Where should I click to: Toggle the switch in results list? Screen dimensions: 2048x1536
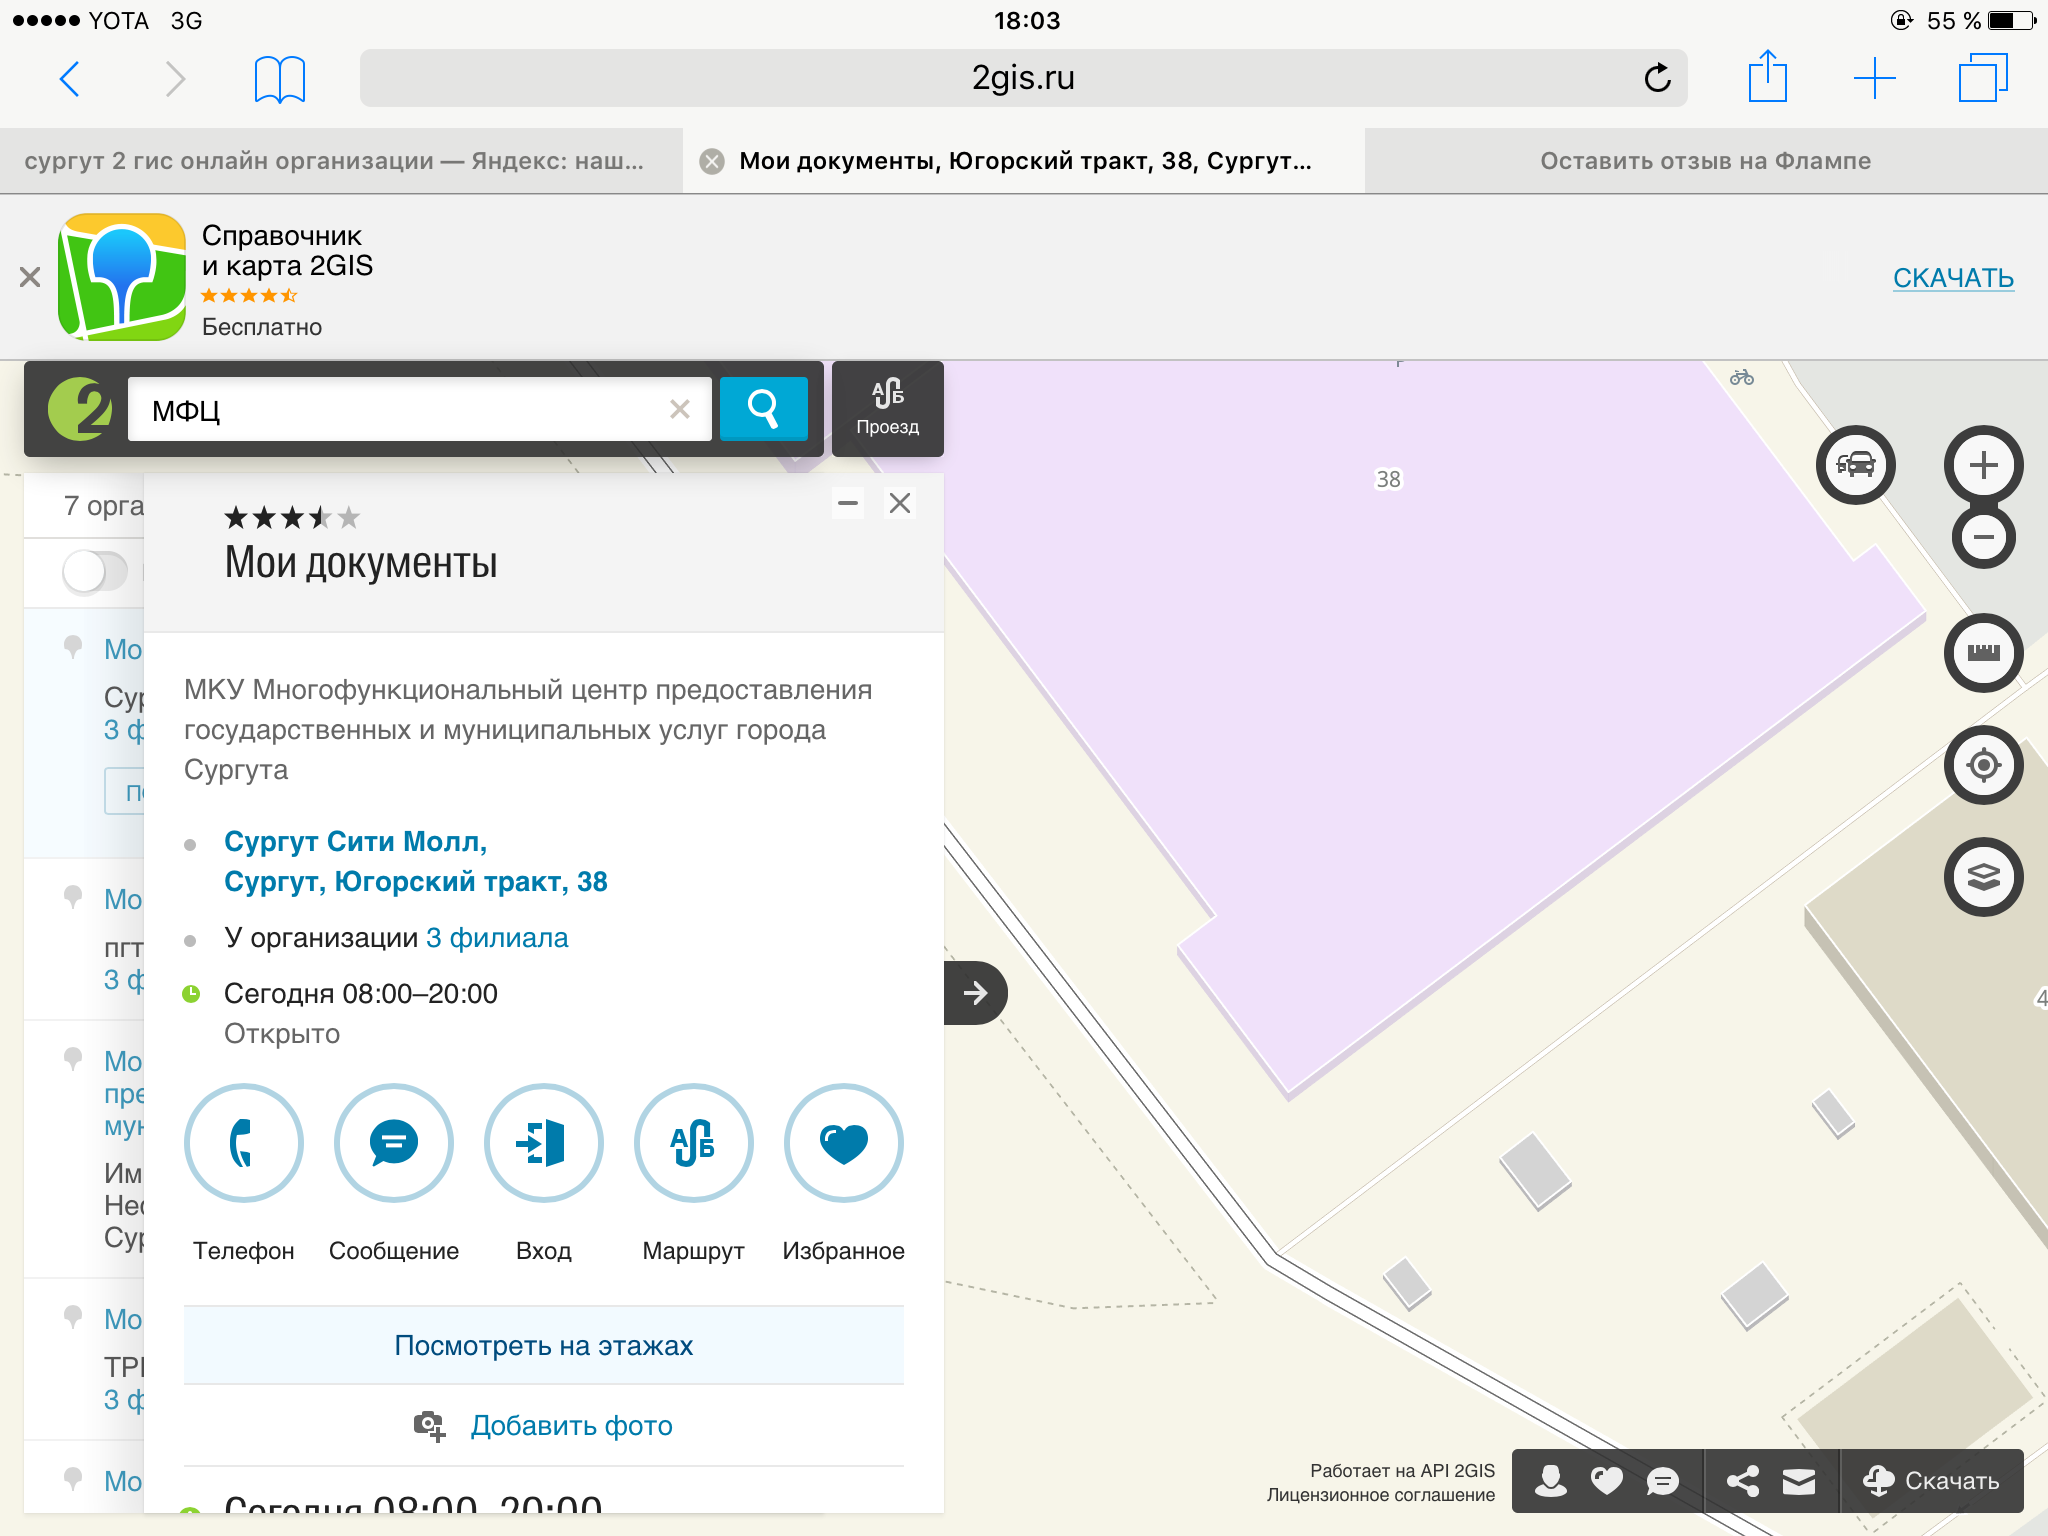(x=95, y=572)
